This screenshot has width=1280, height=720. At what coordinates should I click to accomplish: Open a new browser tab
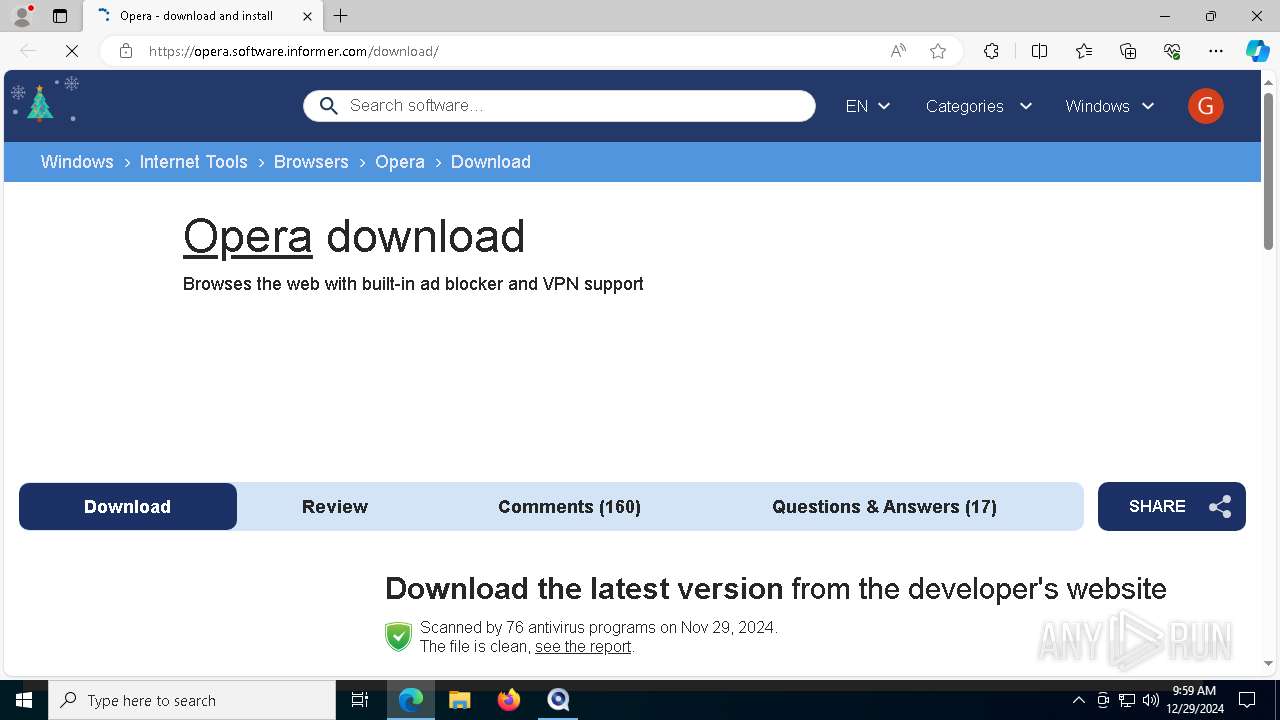pos(341,16)
